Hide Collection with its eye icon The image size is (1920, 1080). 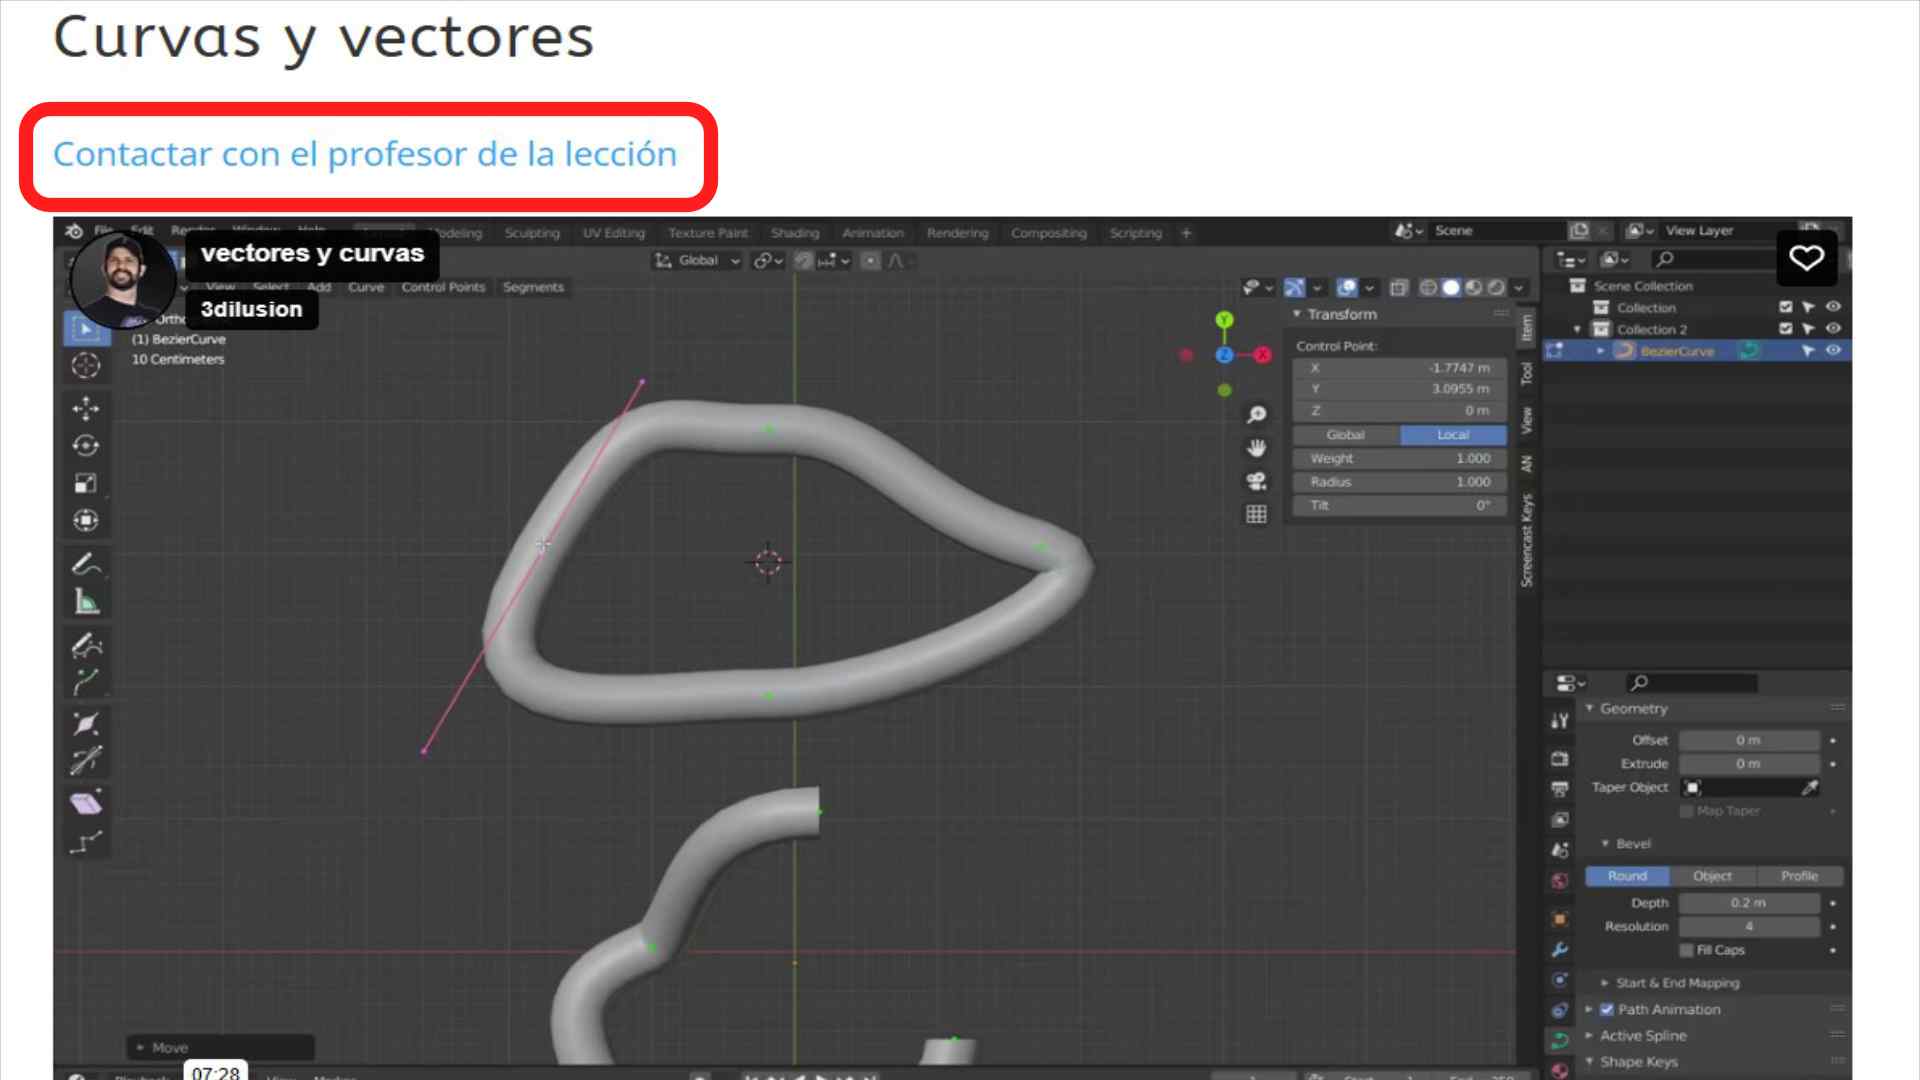1833,307
